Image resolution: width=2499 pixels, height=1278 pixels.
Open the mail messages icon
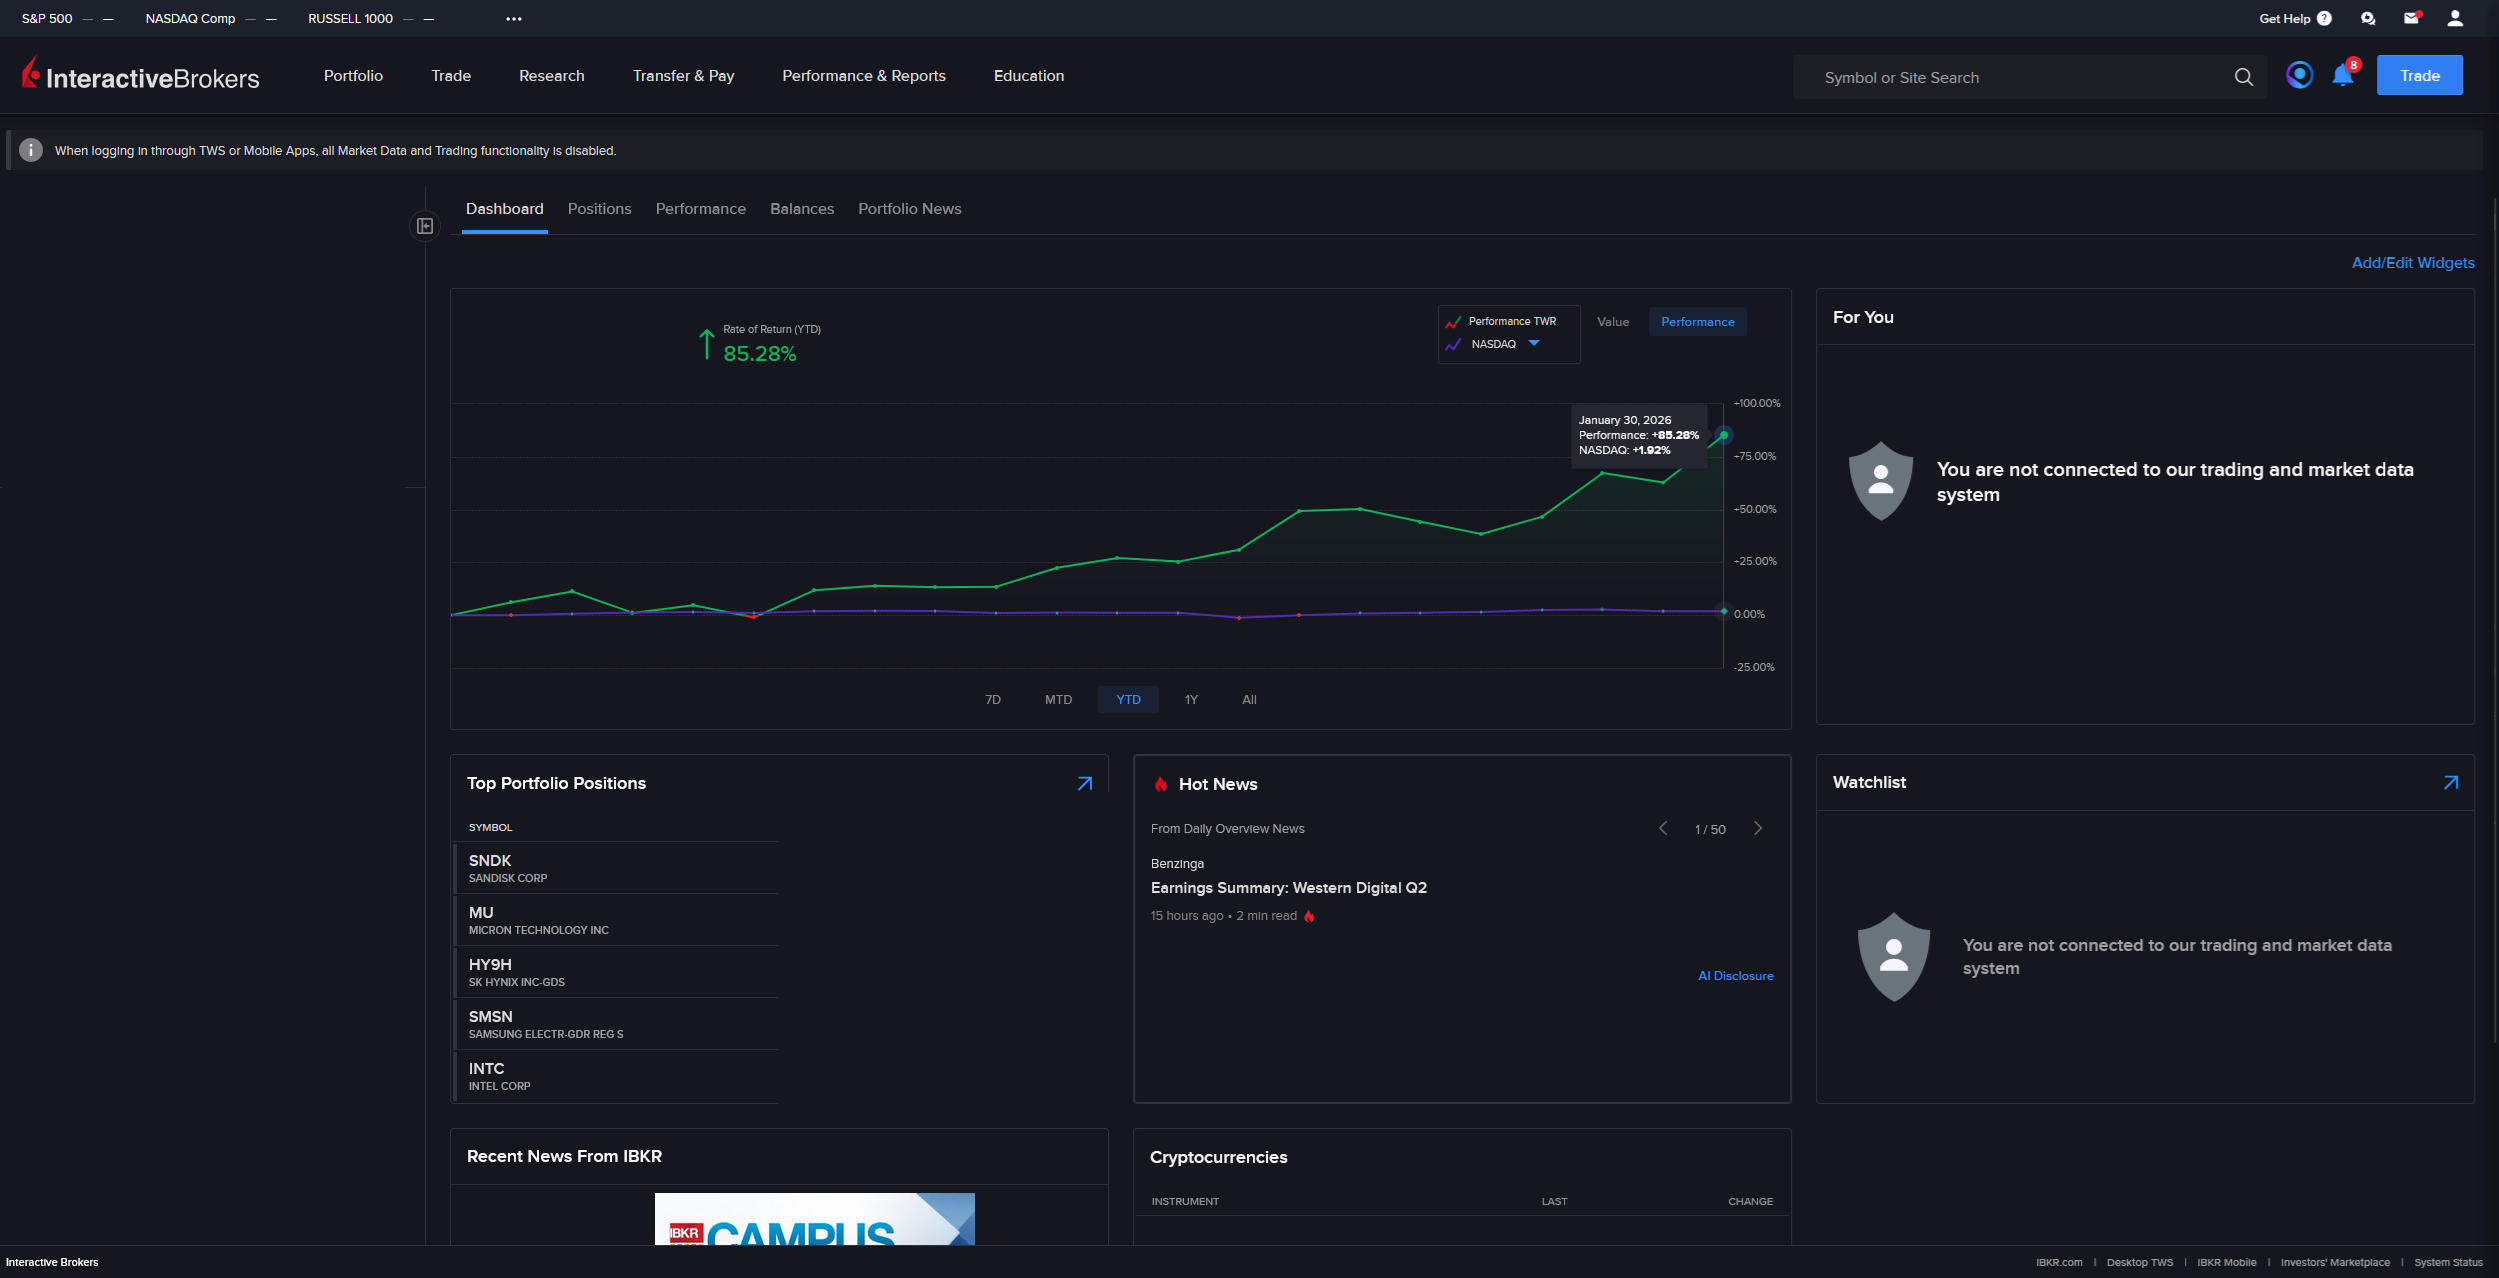(2411, 18)
